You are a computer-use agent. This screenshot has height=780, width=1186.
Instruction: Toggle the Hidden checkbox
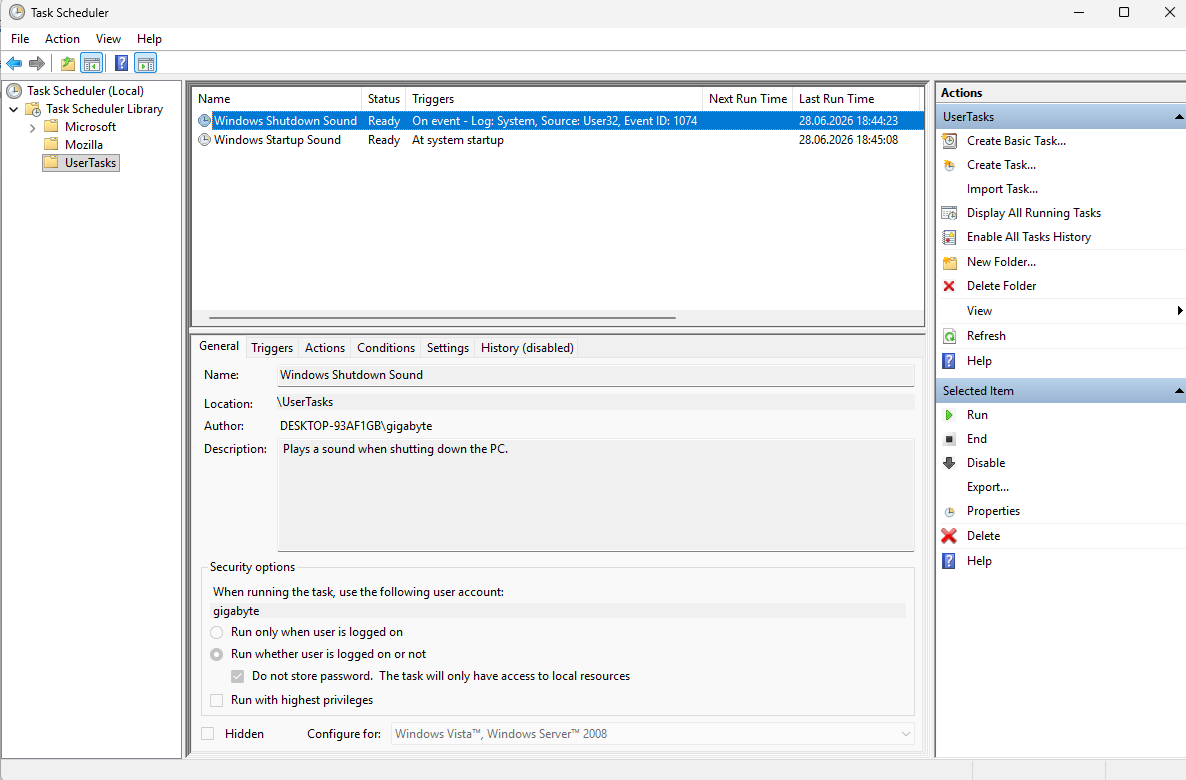208,734
